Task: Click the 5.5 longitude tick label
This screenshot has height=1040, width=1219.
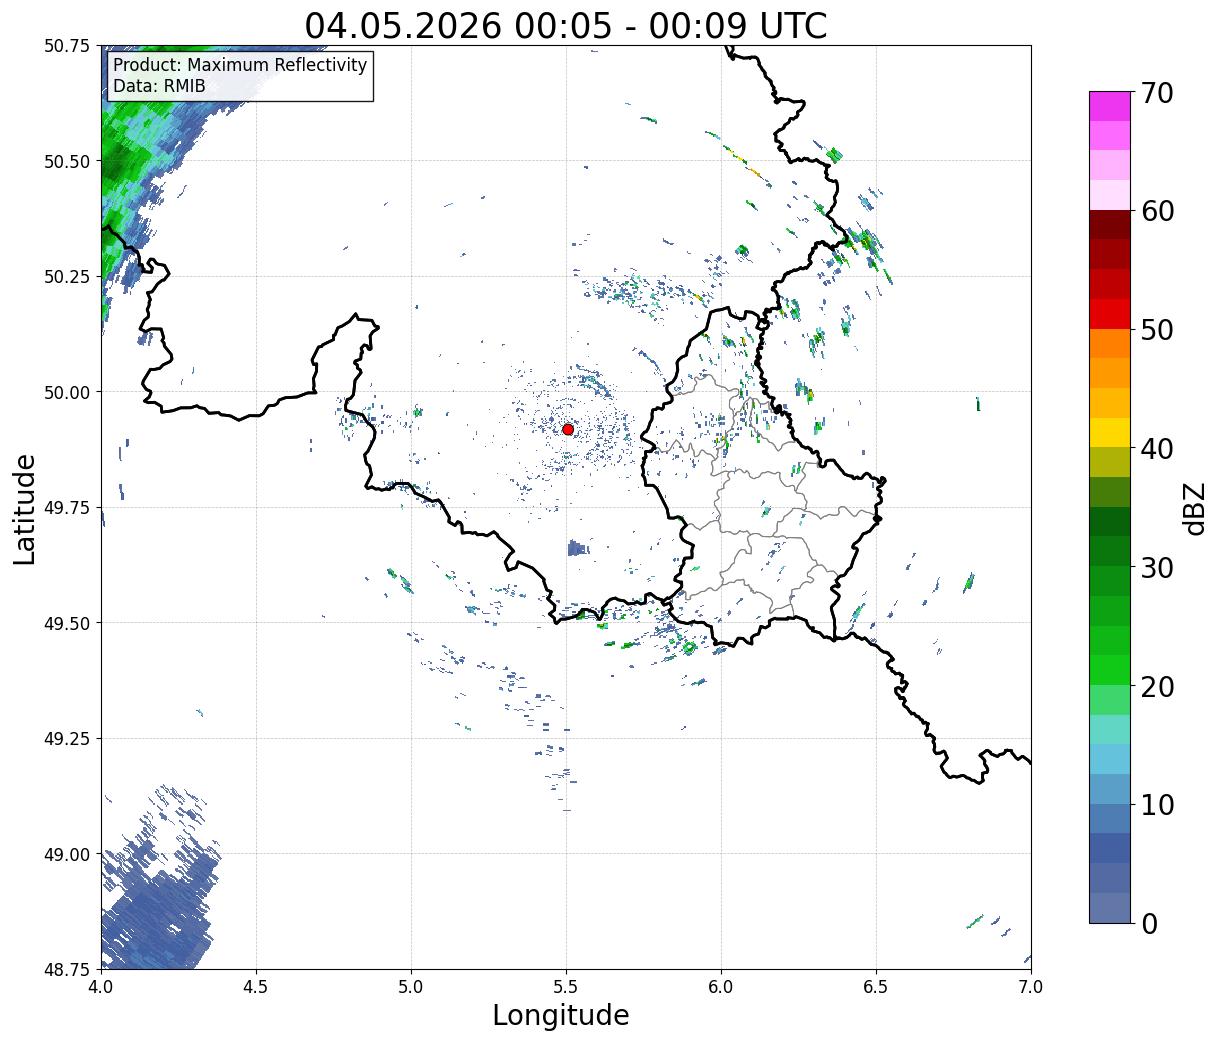Action: tap(566, 986)
